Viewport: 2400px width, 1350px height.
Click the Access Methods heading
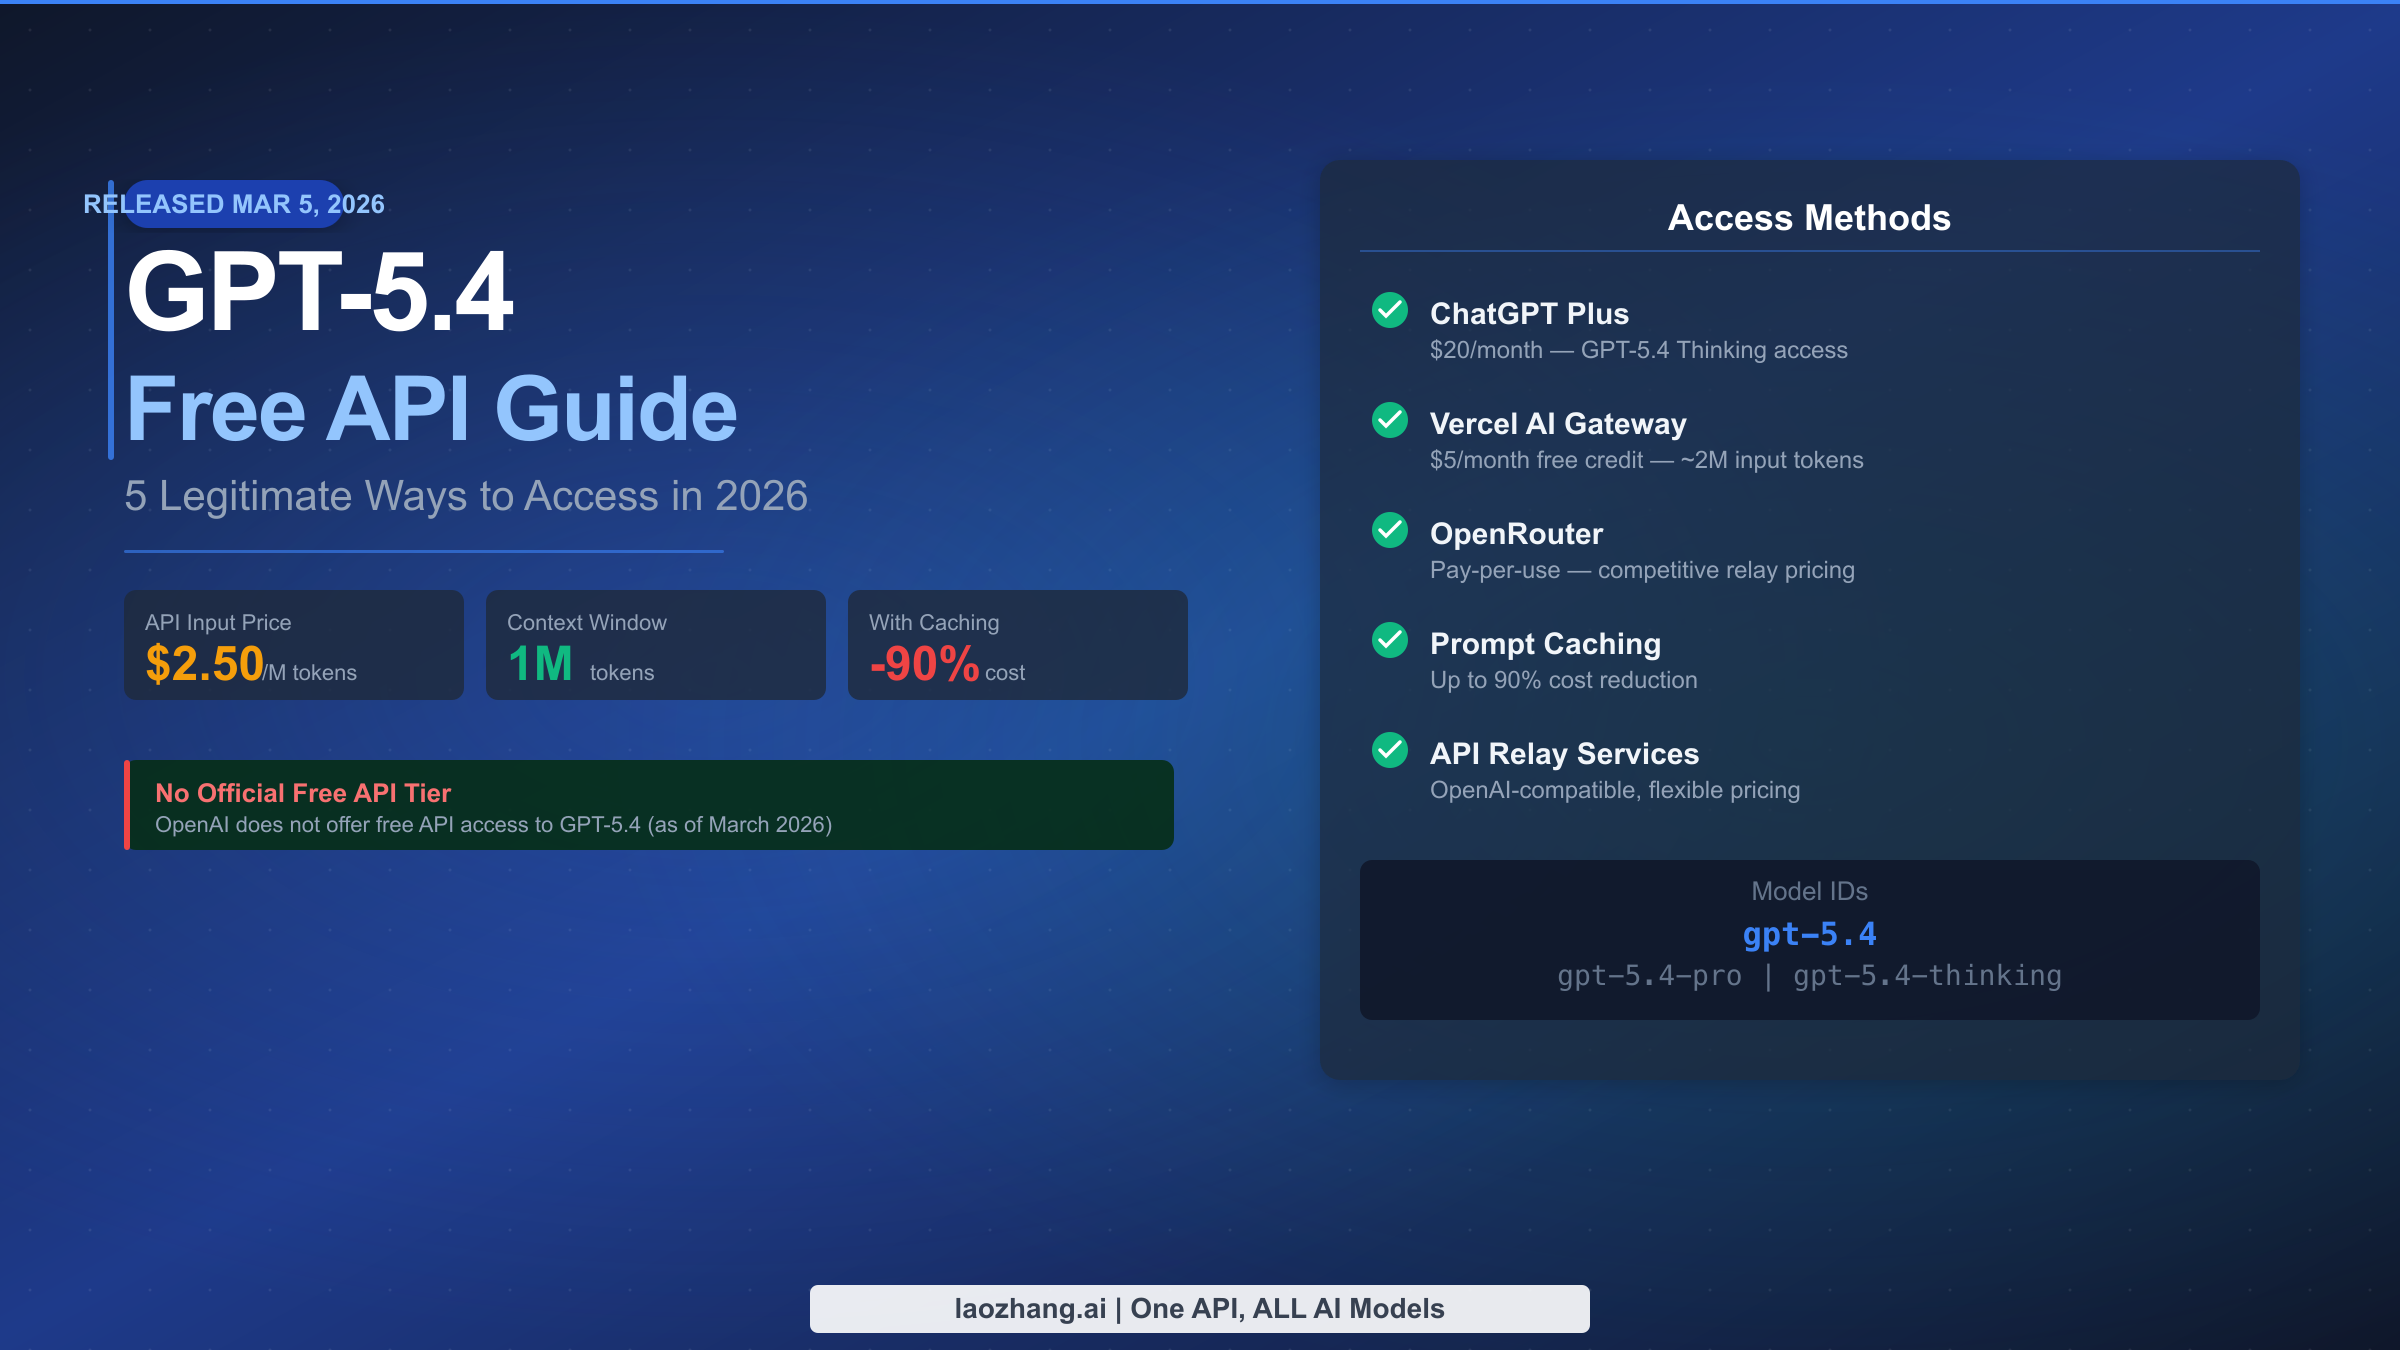1809,218
